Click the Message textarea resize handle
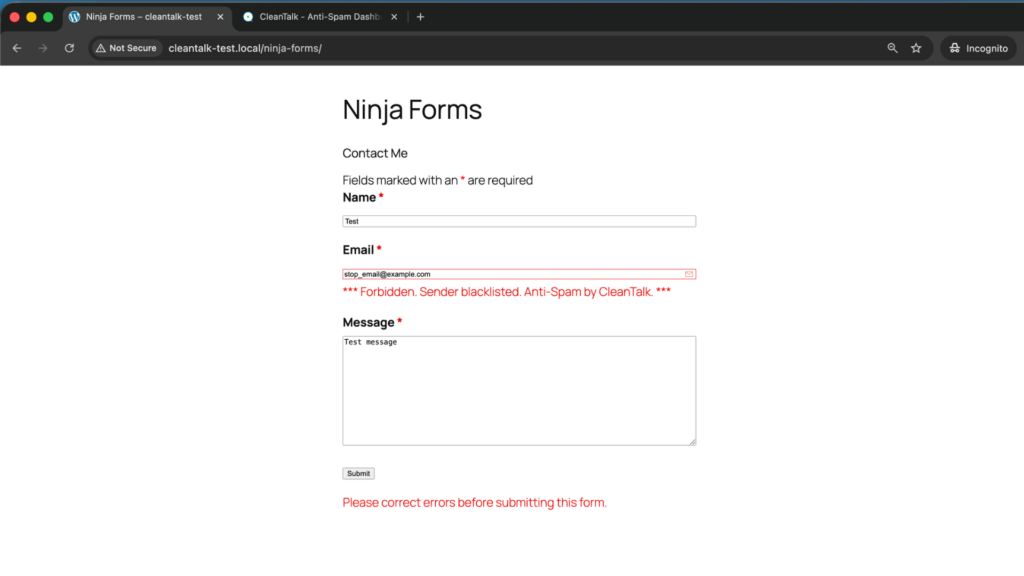The height and width of the screenshot is (576, 1024). 692,441
